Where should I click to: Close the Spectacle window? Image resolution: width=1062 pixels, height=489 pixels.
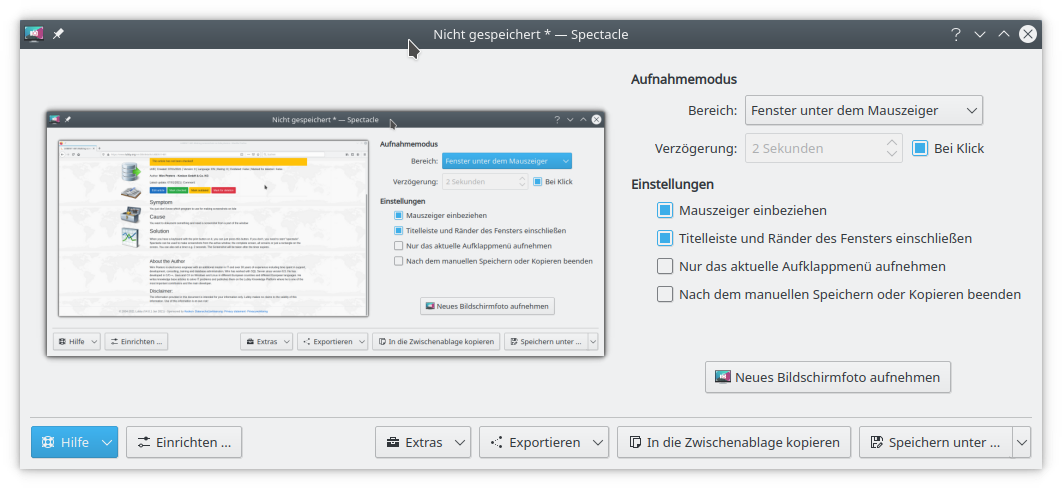click(1028, 34)
